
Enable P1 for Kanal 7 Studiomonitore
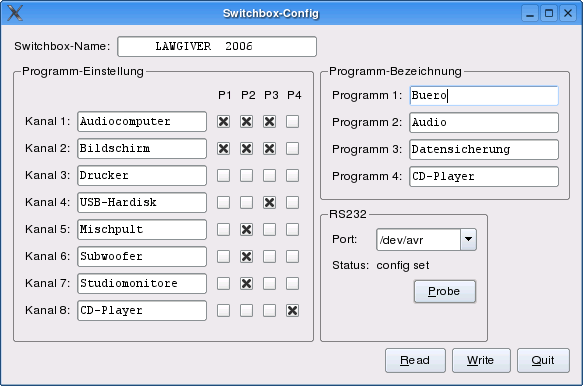pyautogui.click(x=223, y=284)
